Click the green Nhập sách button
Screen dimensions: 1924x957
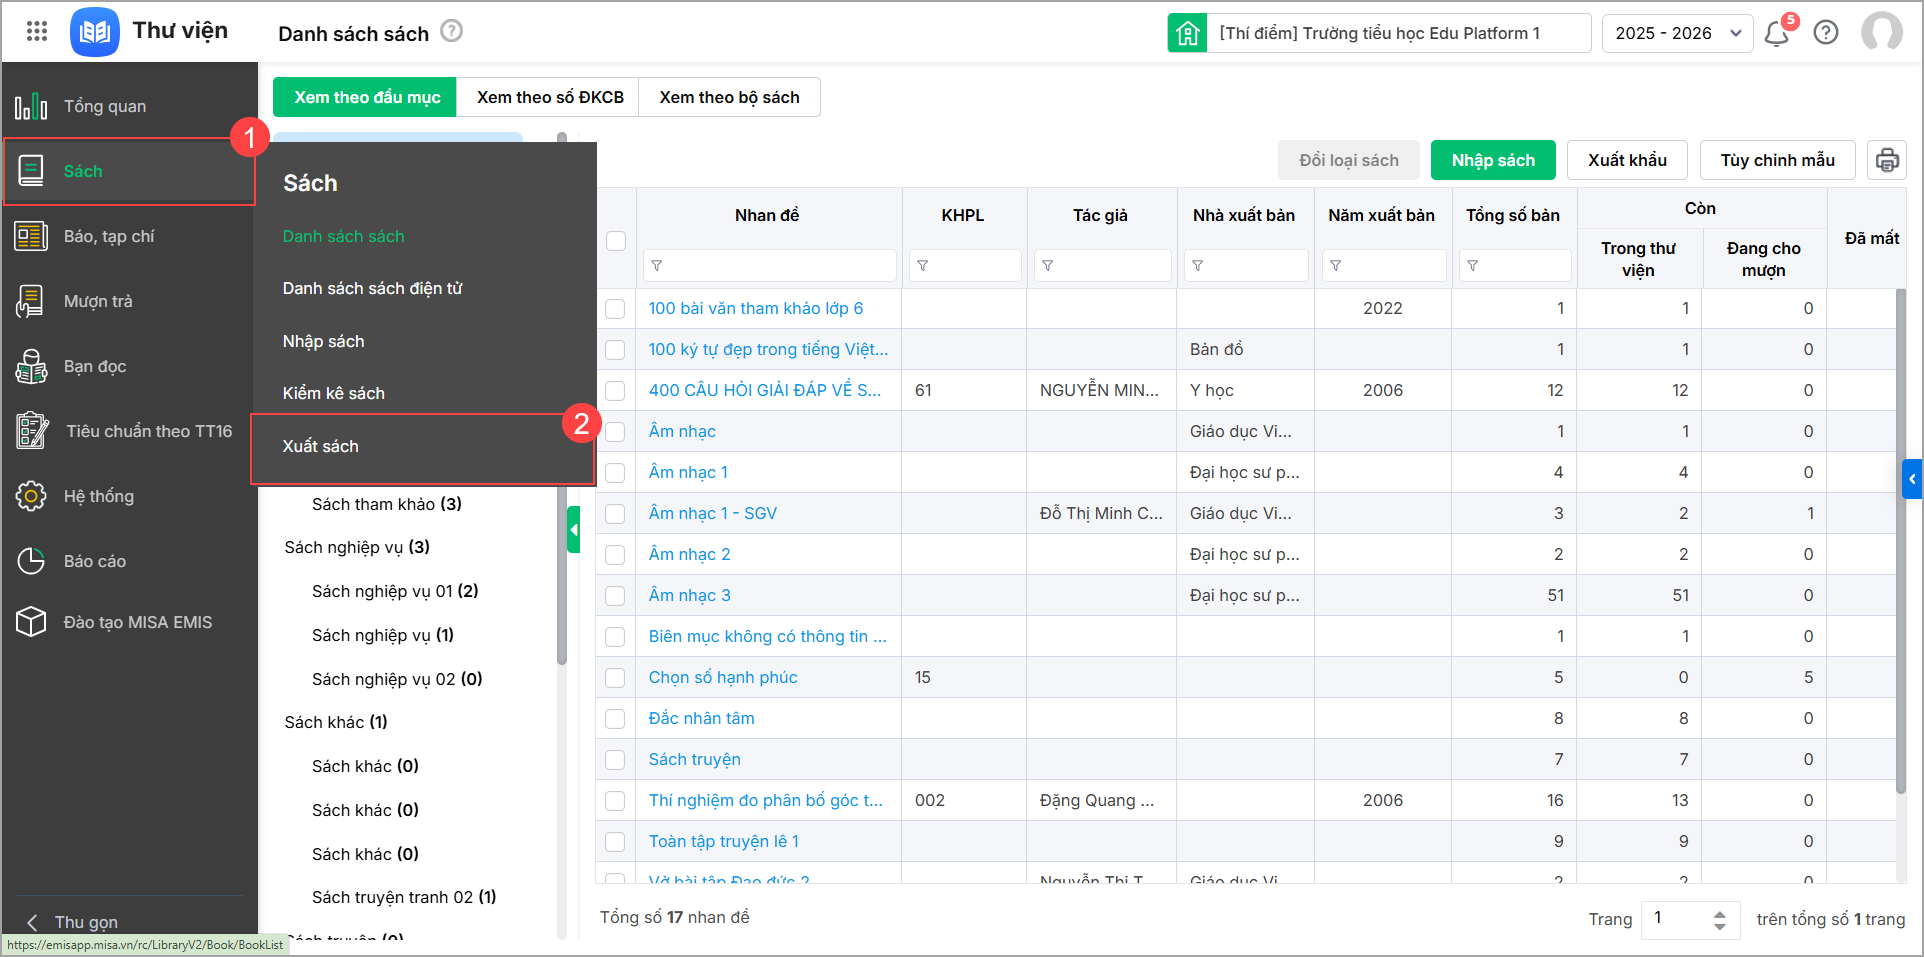1493,160
